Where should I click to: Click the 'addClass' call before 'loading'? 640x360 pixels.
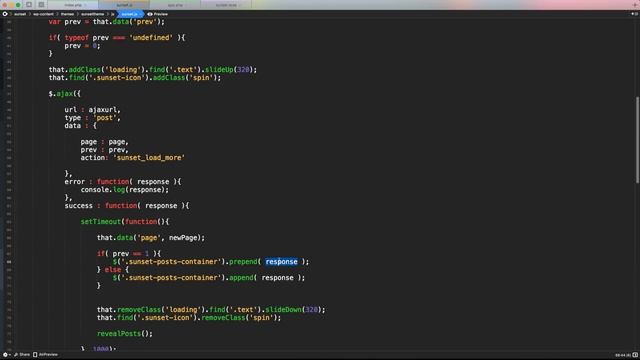[x=84, y=70]
